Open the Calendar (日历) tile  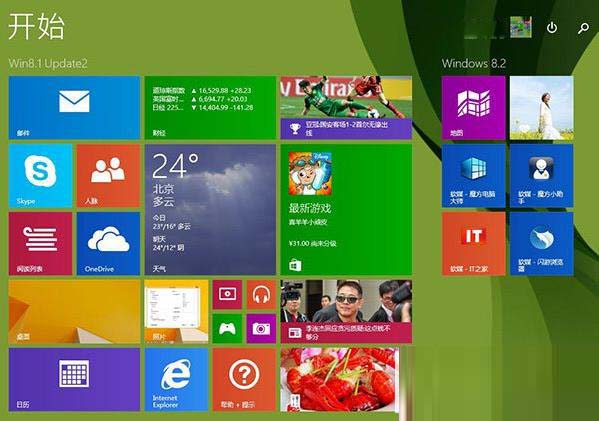click(74, 379)
